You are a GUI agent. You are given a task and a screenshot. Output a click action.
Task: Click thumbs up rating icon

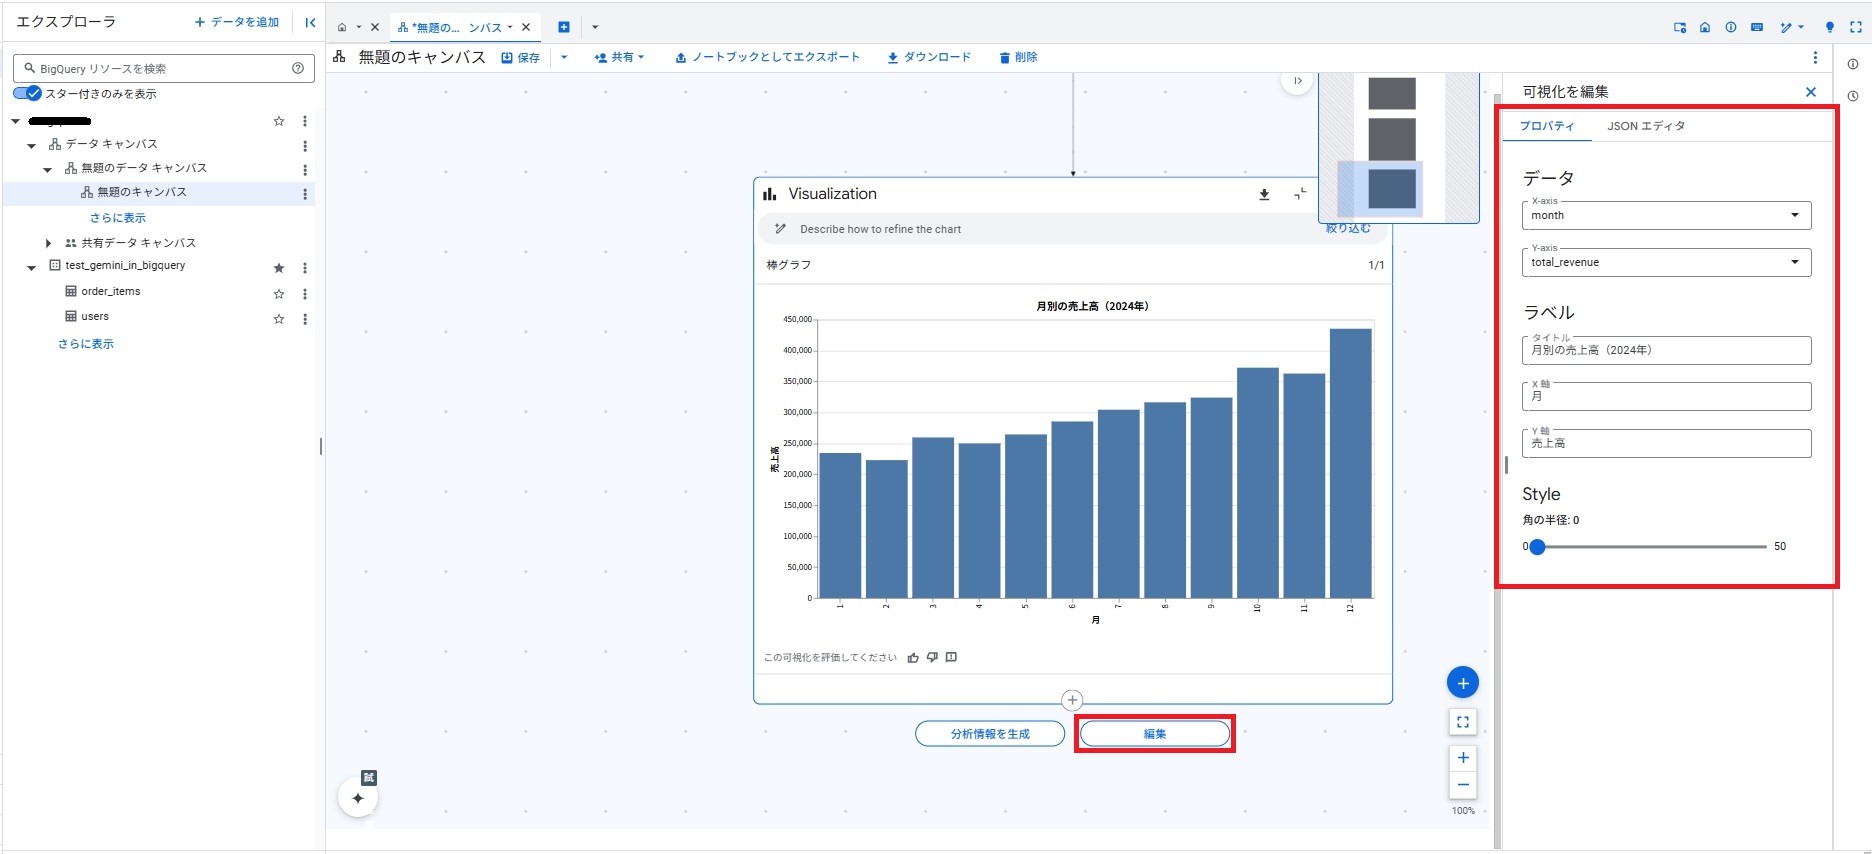(x=913, y=658)
